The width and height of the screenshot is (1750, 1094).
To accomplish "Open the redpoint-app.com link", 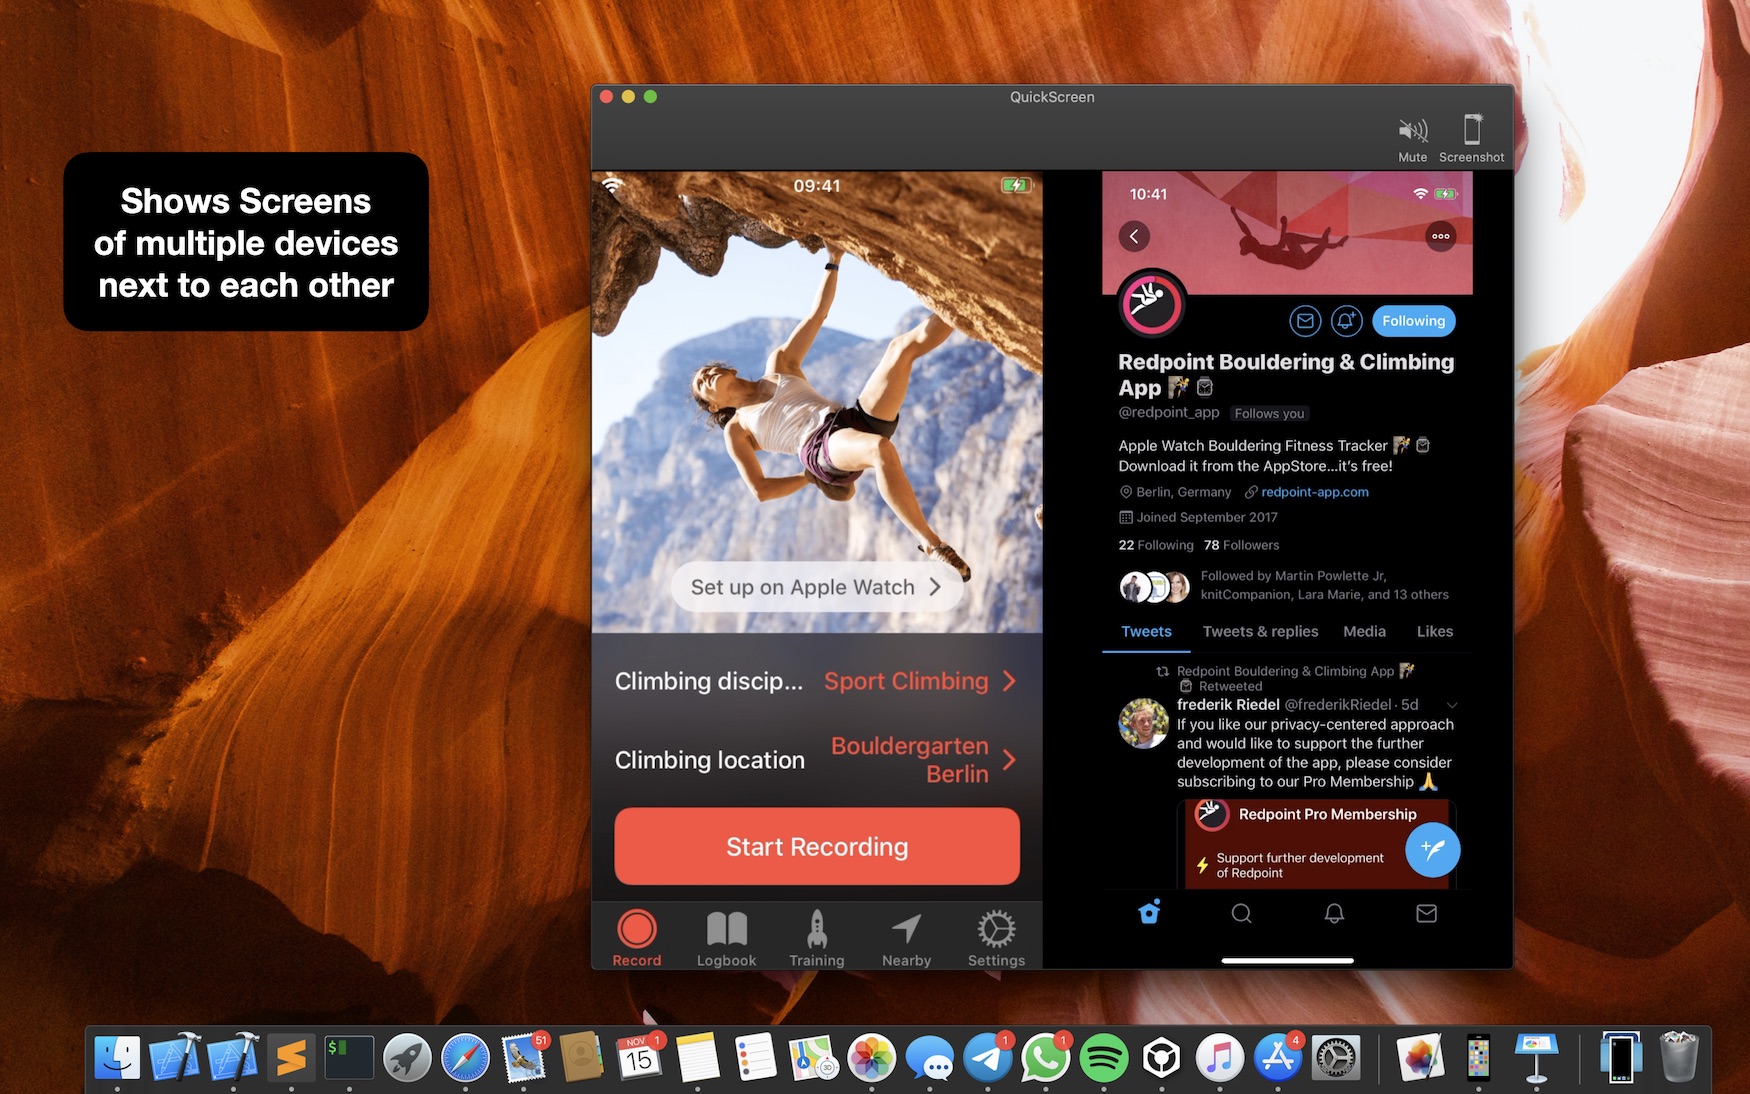I will pyautogui.click(x=1314, y=492).
